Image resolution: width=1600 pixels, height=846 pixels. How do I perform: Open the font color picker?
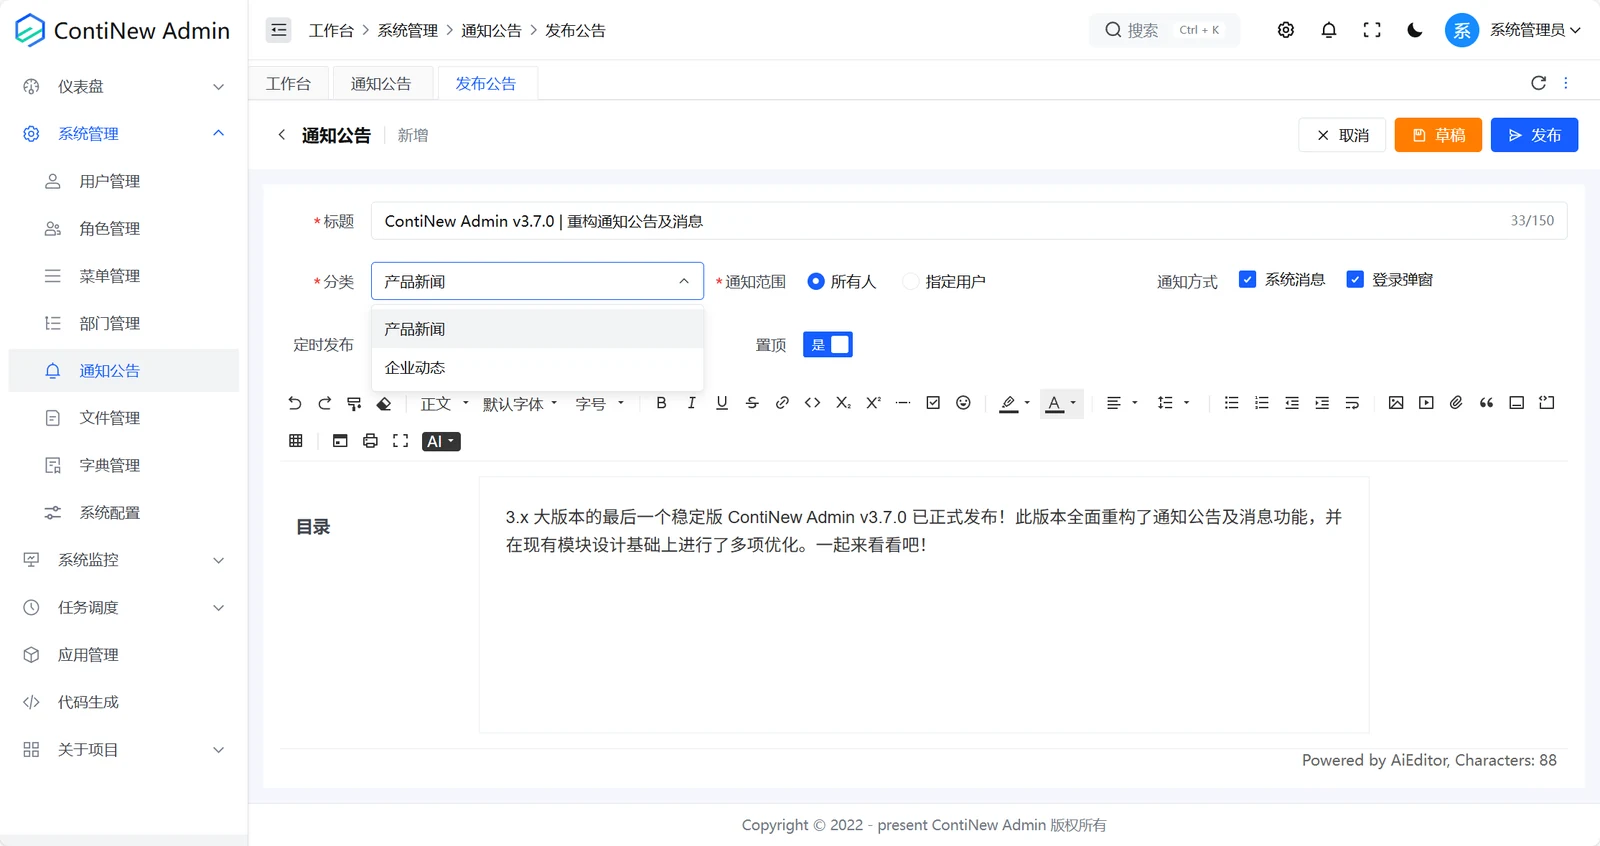coord(1061,404)
